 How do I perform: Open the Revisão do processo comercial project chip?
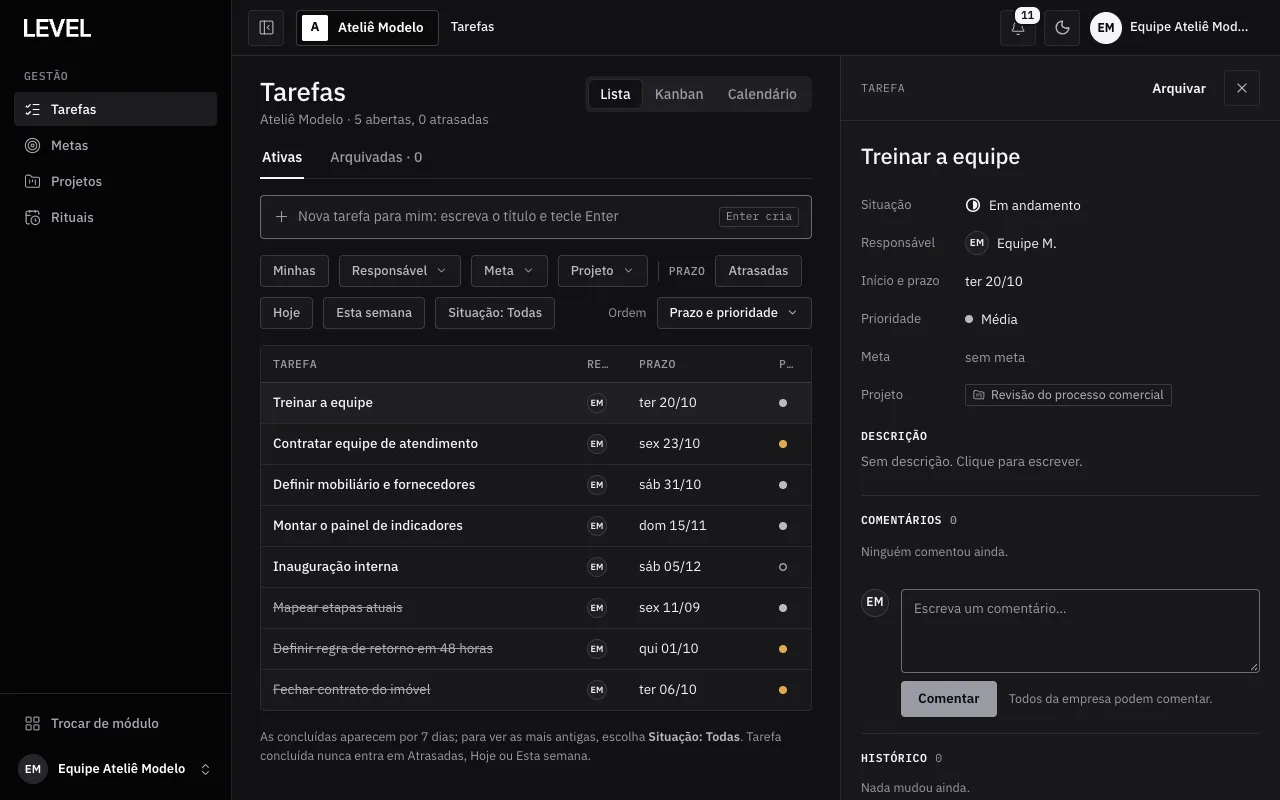tap(1068, 395)
